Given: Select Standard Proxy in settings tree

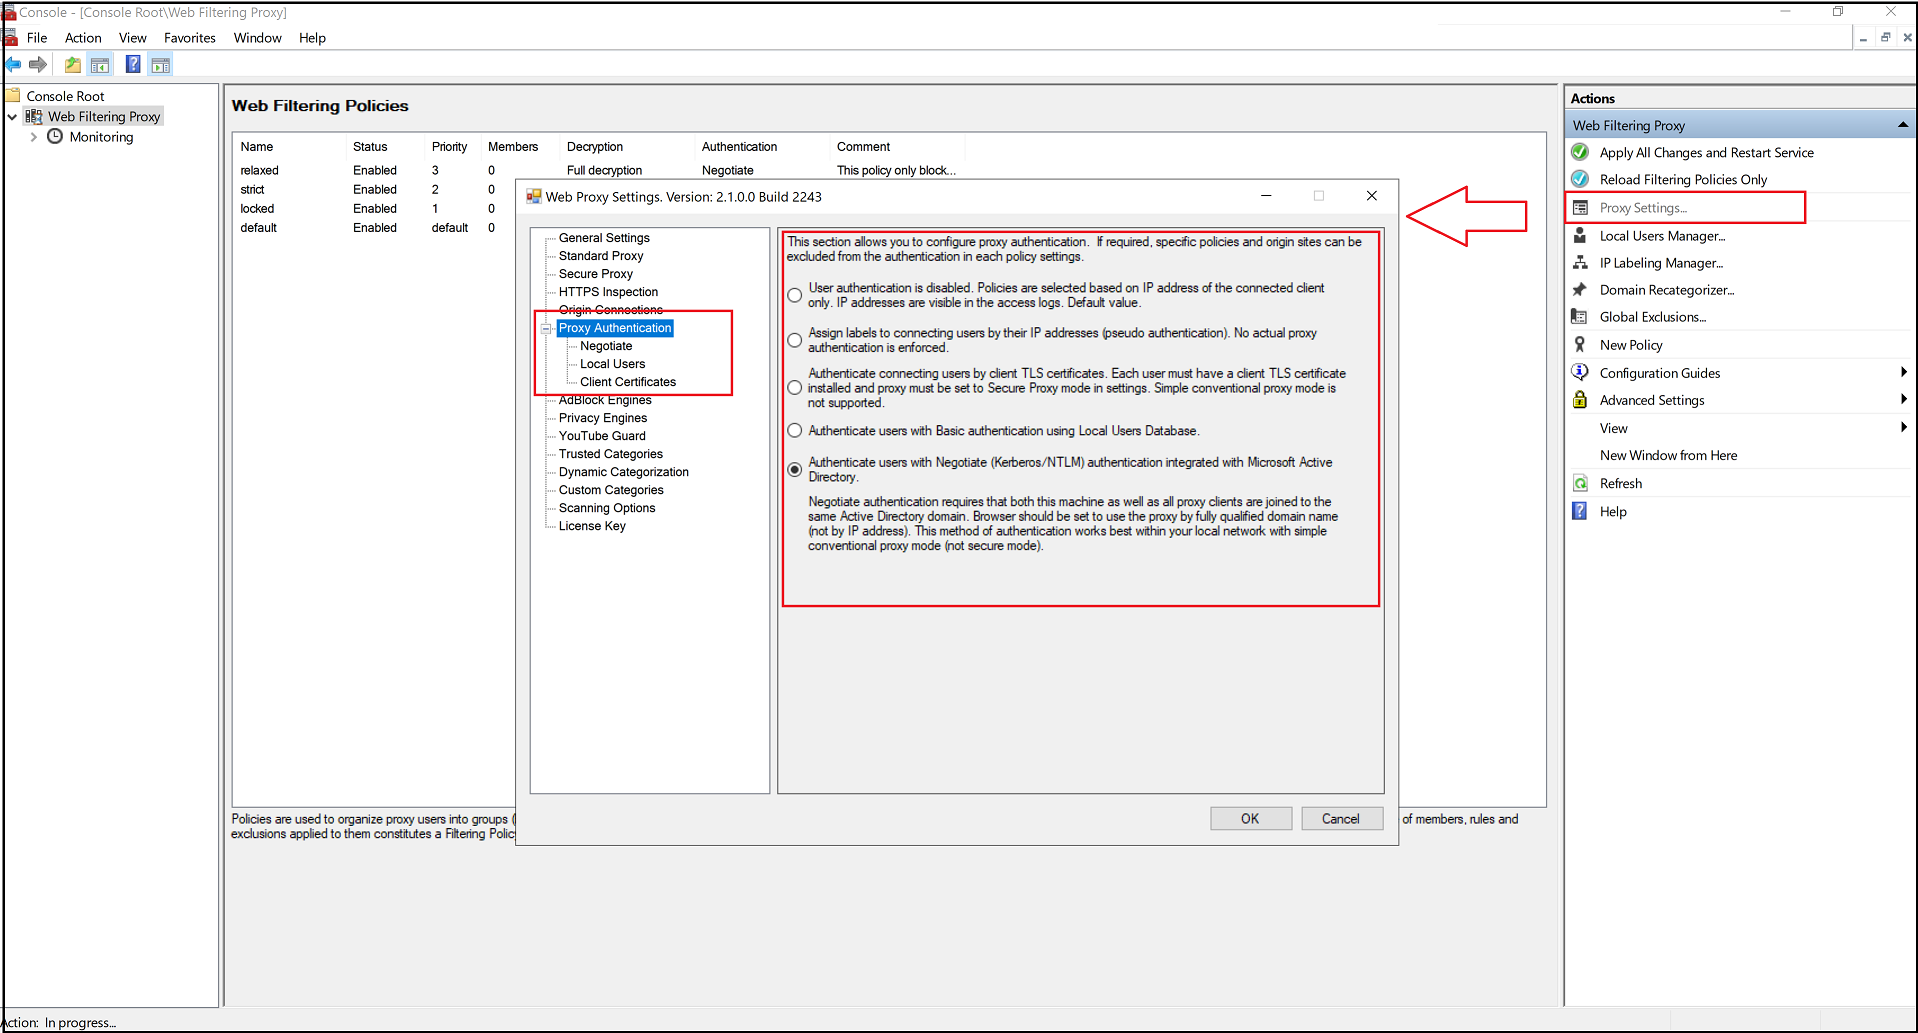Looking at the screenshot, I should (601, 256).
